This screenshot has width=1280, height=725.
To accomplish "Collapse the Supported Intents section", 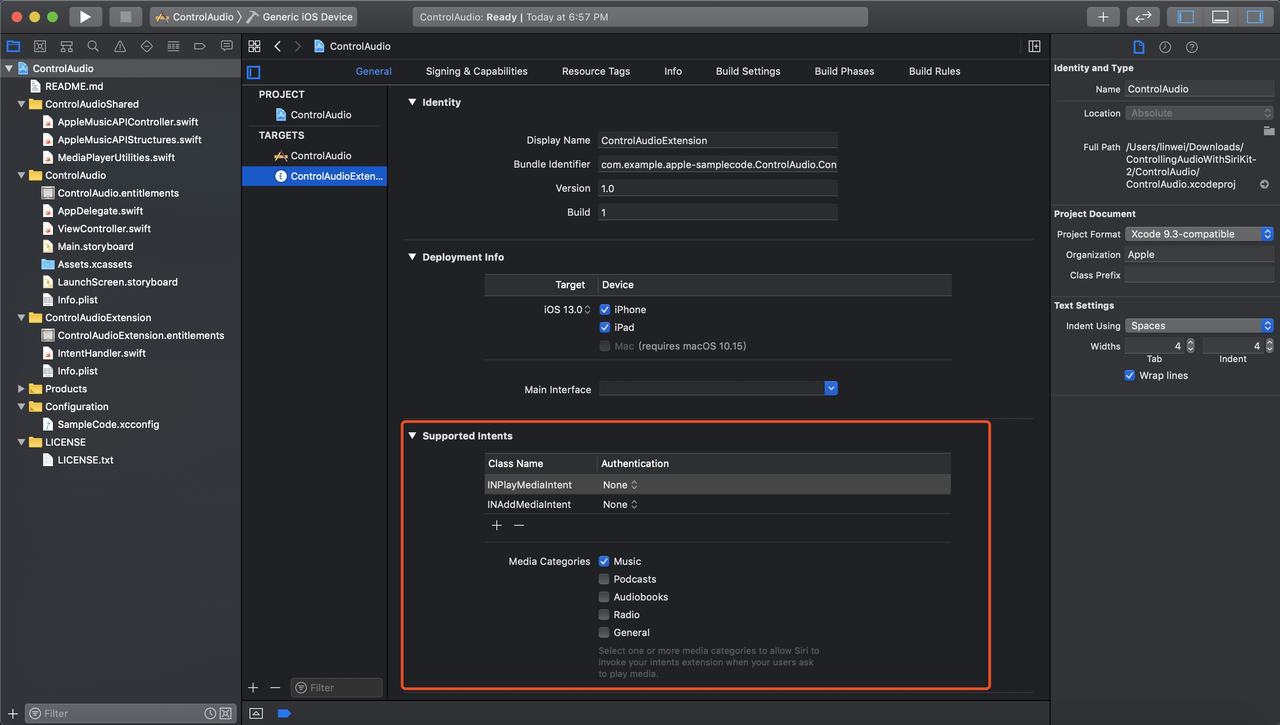I will [412, 436].
